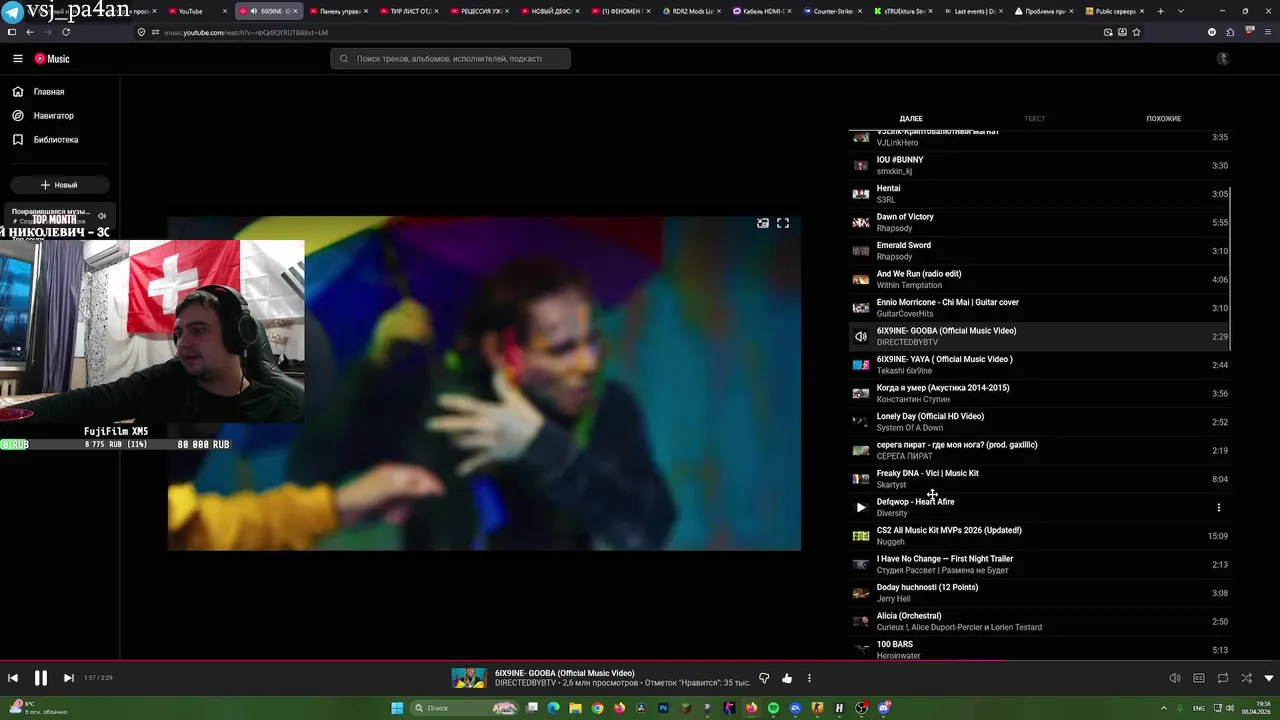Play Defqwop - Heart Afire track
This screenshot has height=720, width=1280.
861,508
